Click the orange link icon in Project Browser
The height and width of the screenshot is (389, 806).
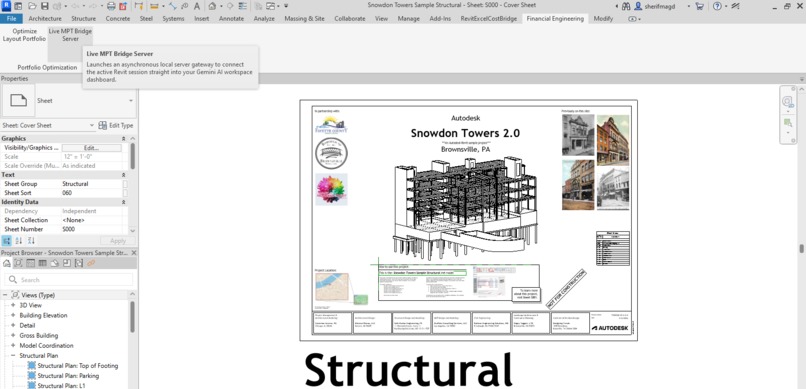pyautogui.click(x=91, y=263)
